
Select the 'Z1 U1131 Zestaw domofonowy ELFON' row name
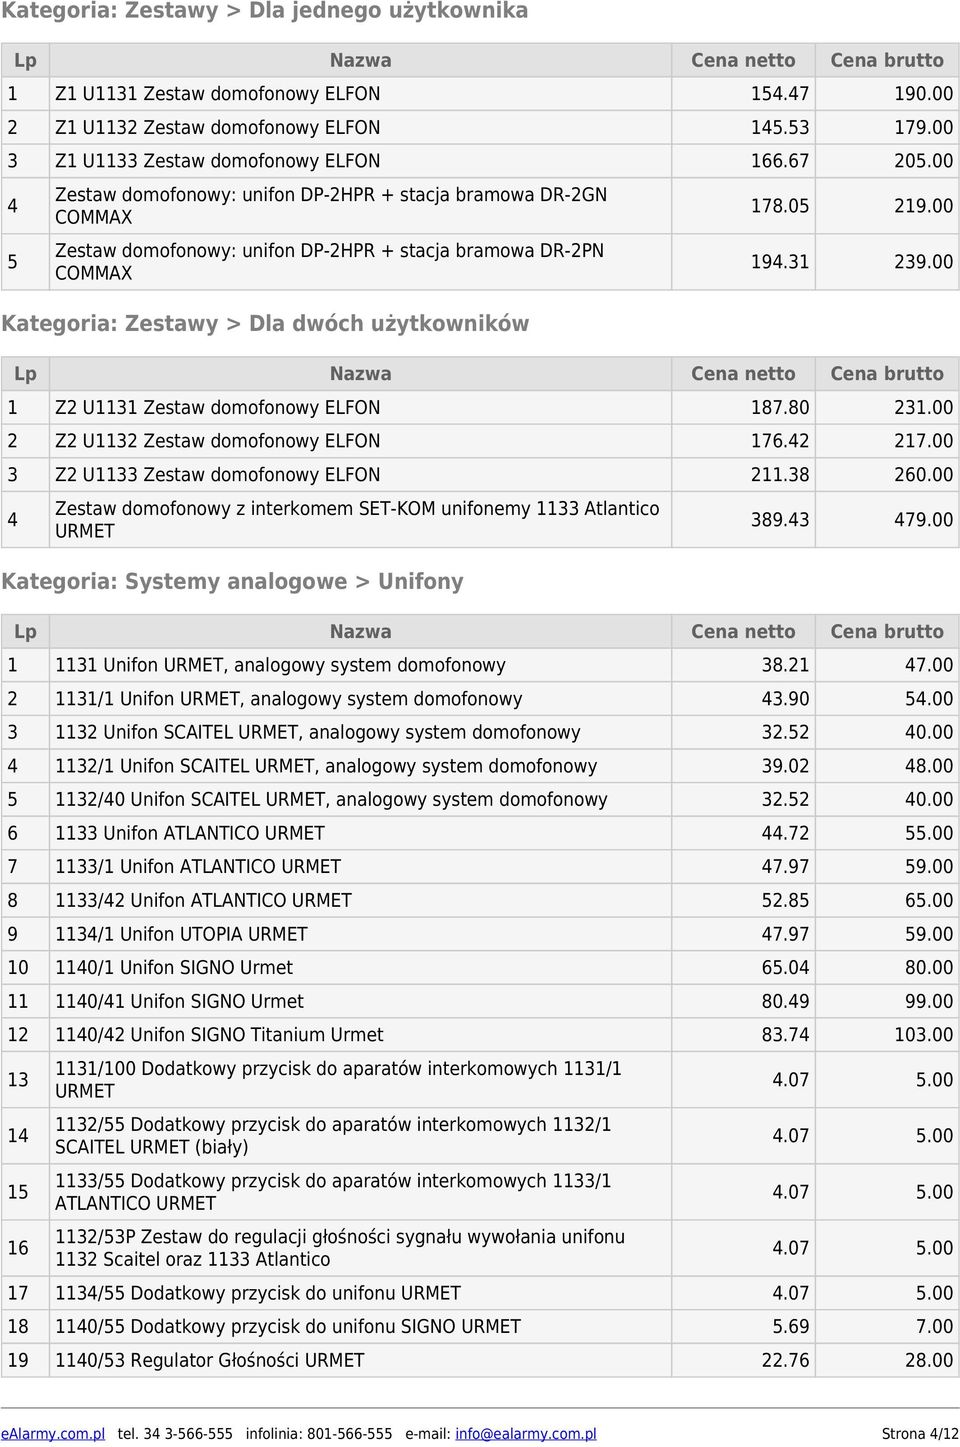coord(218,94)
